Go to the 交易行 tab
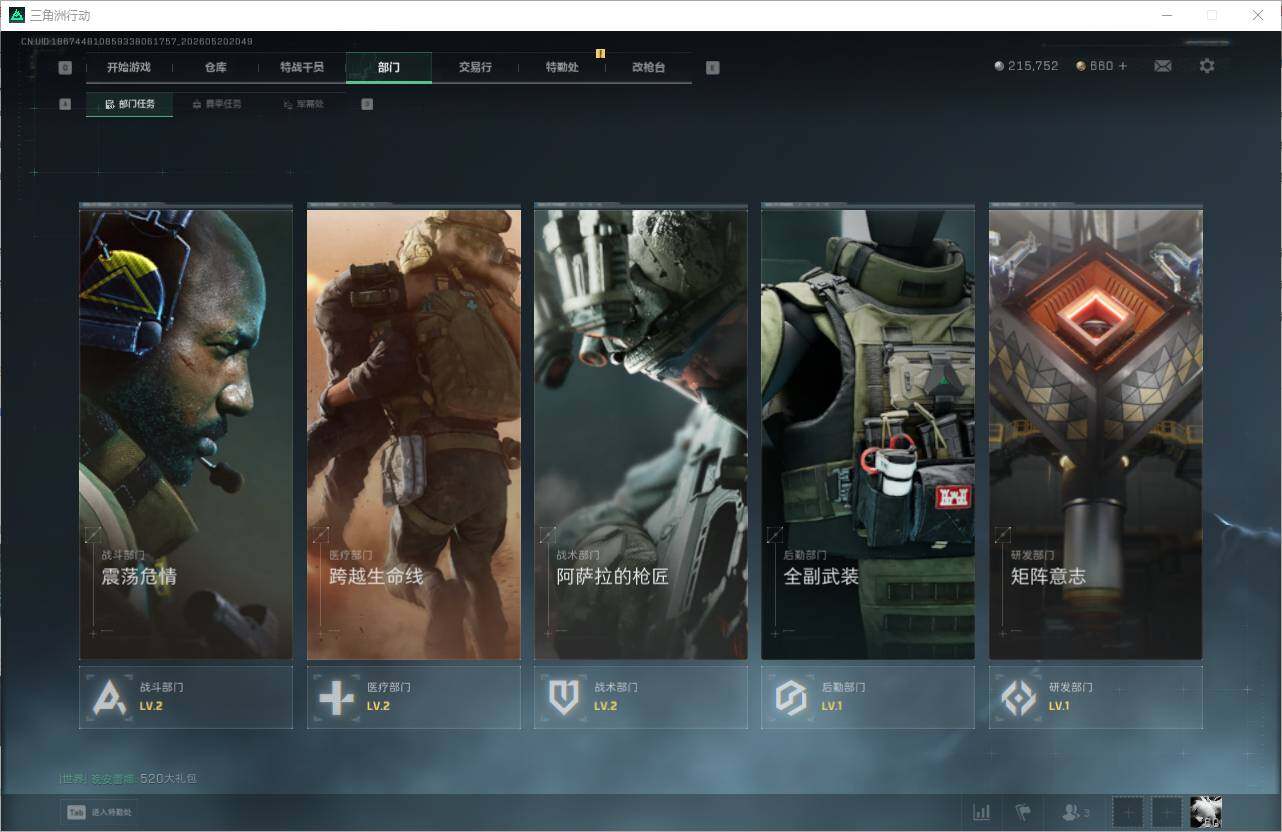The width and height of the screenshot is (1282, 832). (475, 67)
